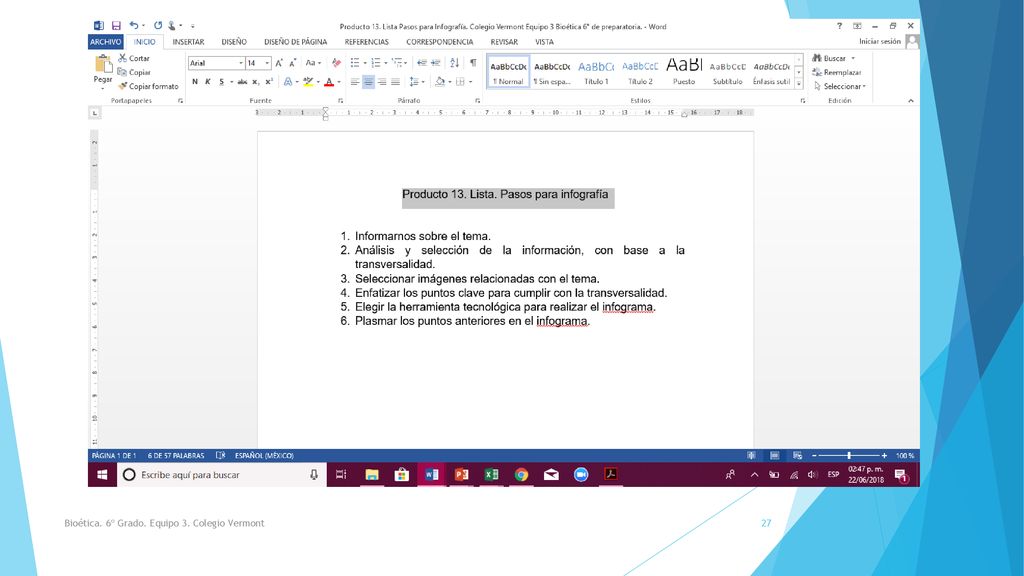
Task: Open Chrome from the Windows taskbar
Action: pos(521,475)
